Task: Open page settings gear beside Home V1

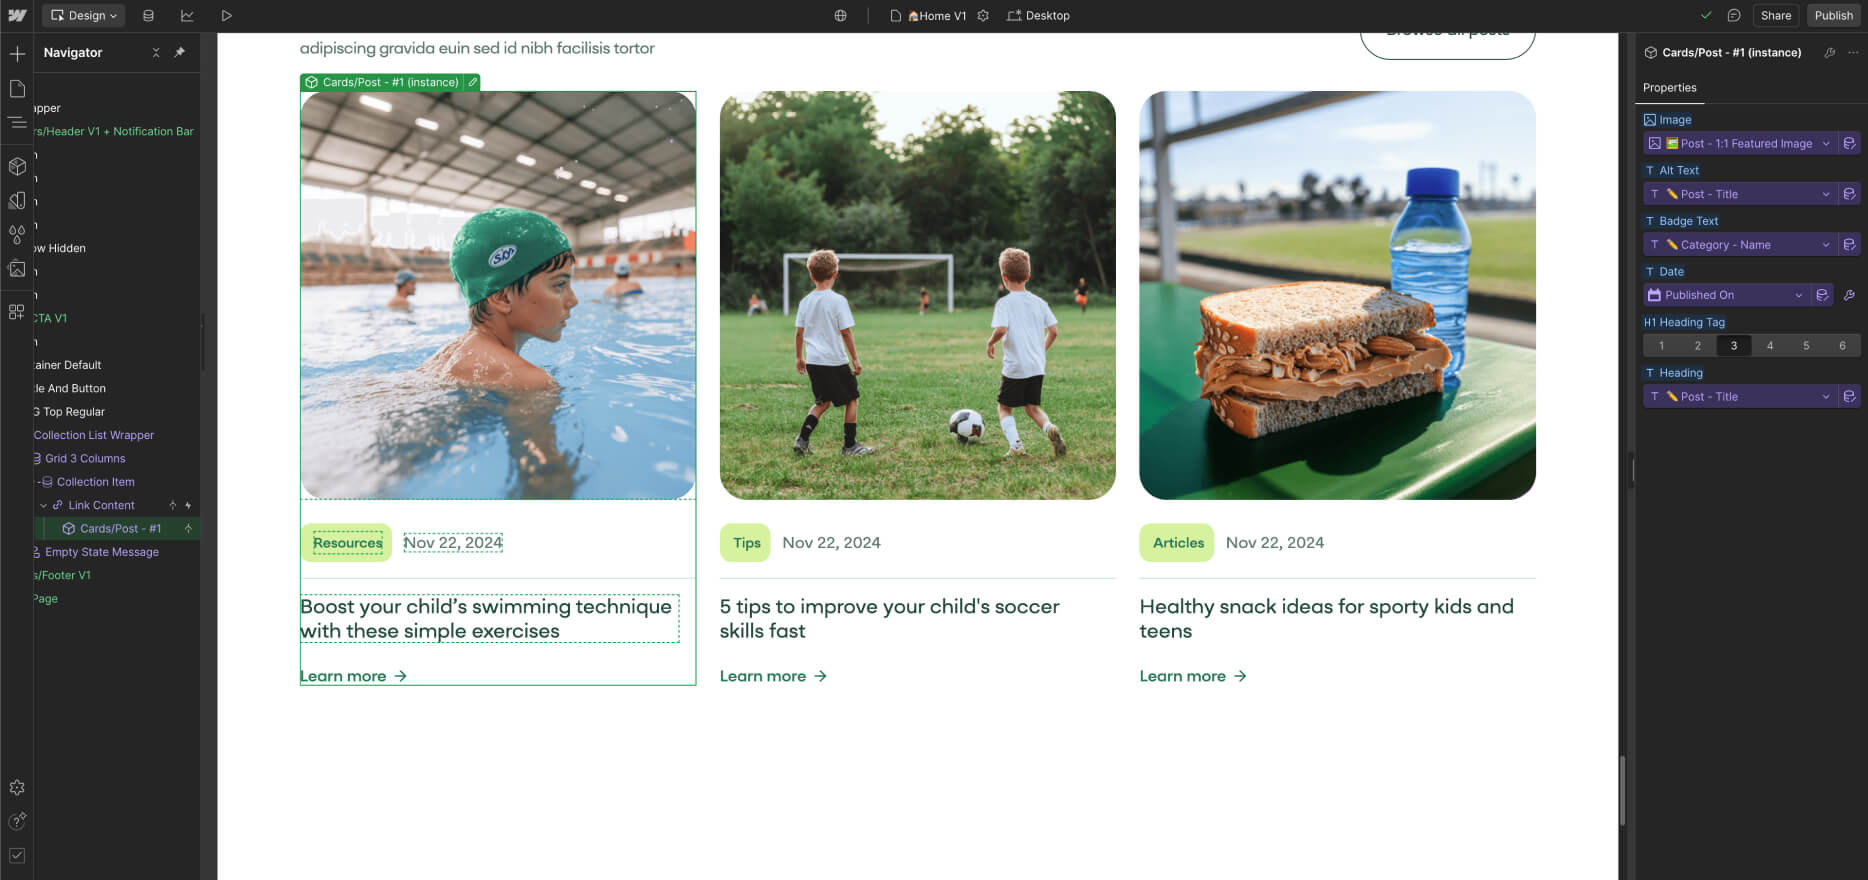Action: 983,16
